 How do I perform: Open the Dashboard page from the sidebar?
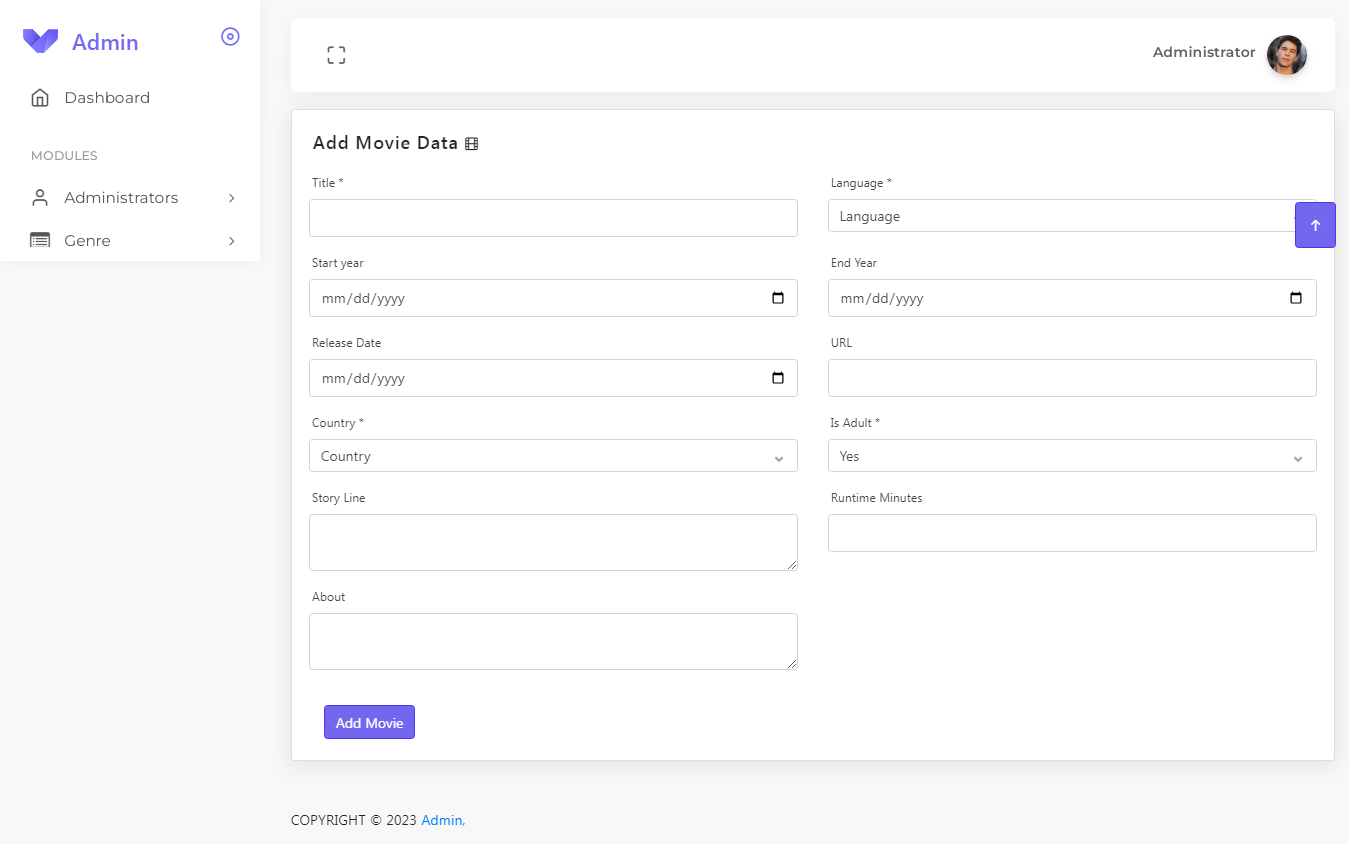tap(107, 97)
